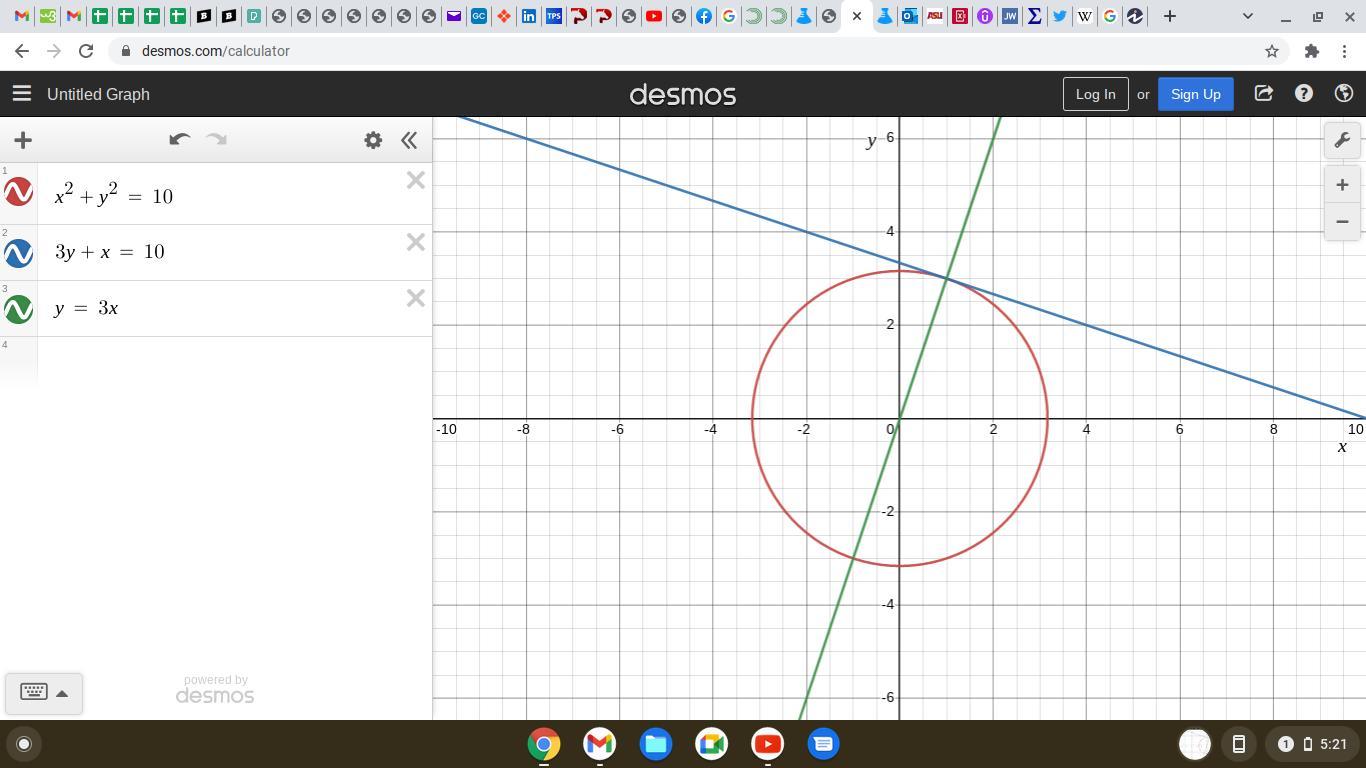This screenshot has height=768, width=1366.
Task: Open the hamburger menu for saved graphs
Action: click(x=21, y=94)
